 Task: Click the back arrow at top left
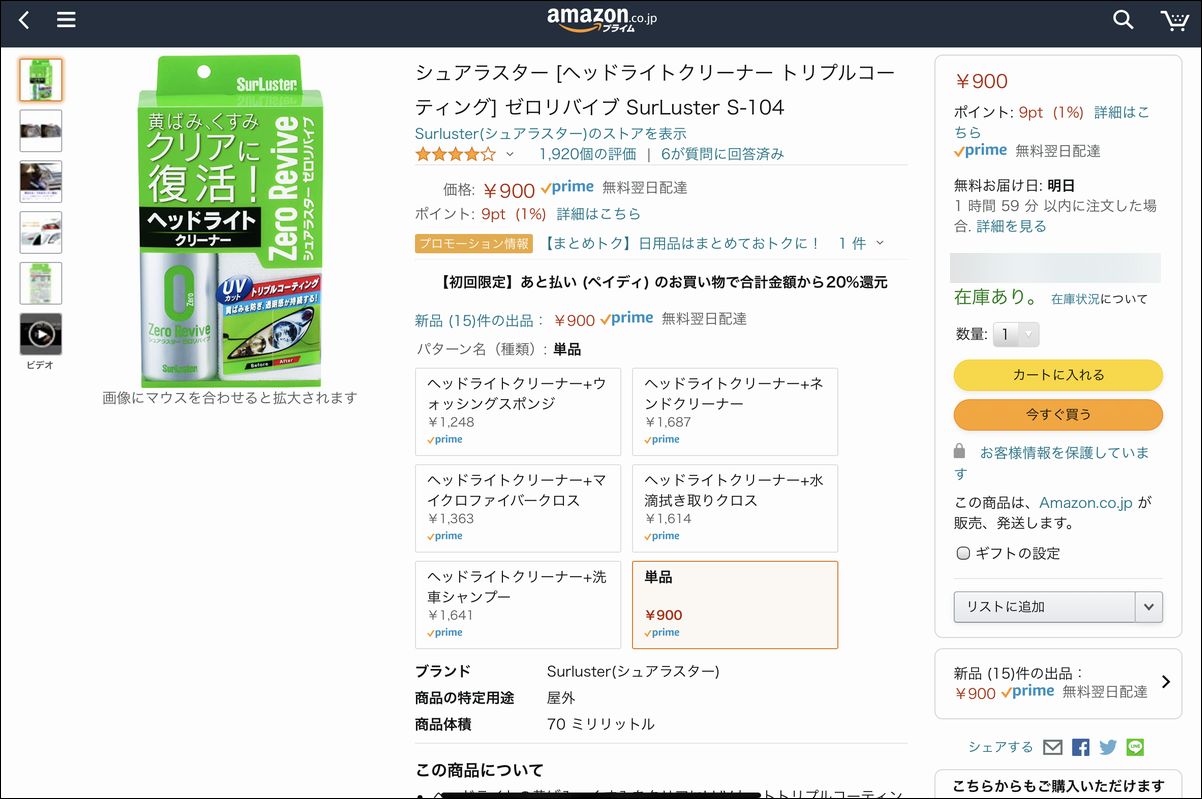(x=22, y=19)
